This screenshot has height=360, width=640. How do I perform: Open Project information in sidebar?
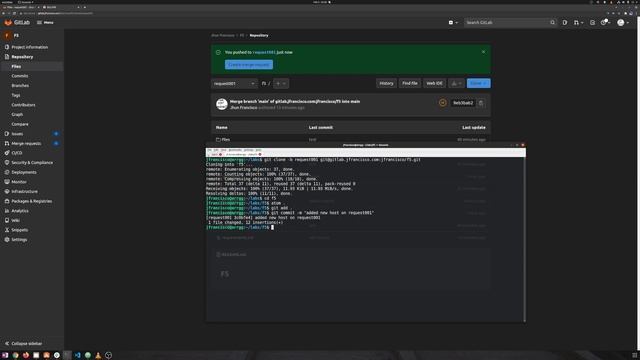tap(29, 47)
